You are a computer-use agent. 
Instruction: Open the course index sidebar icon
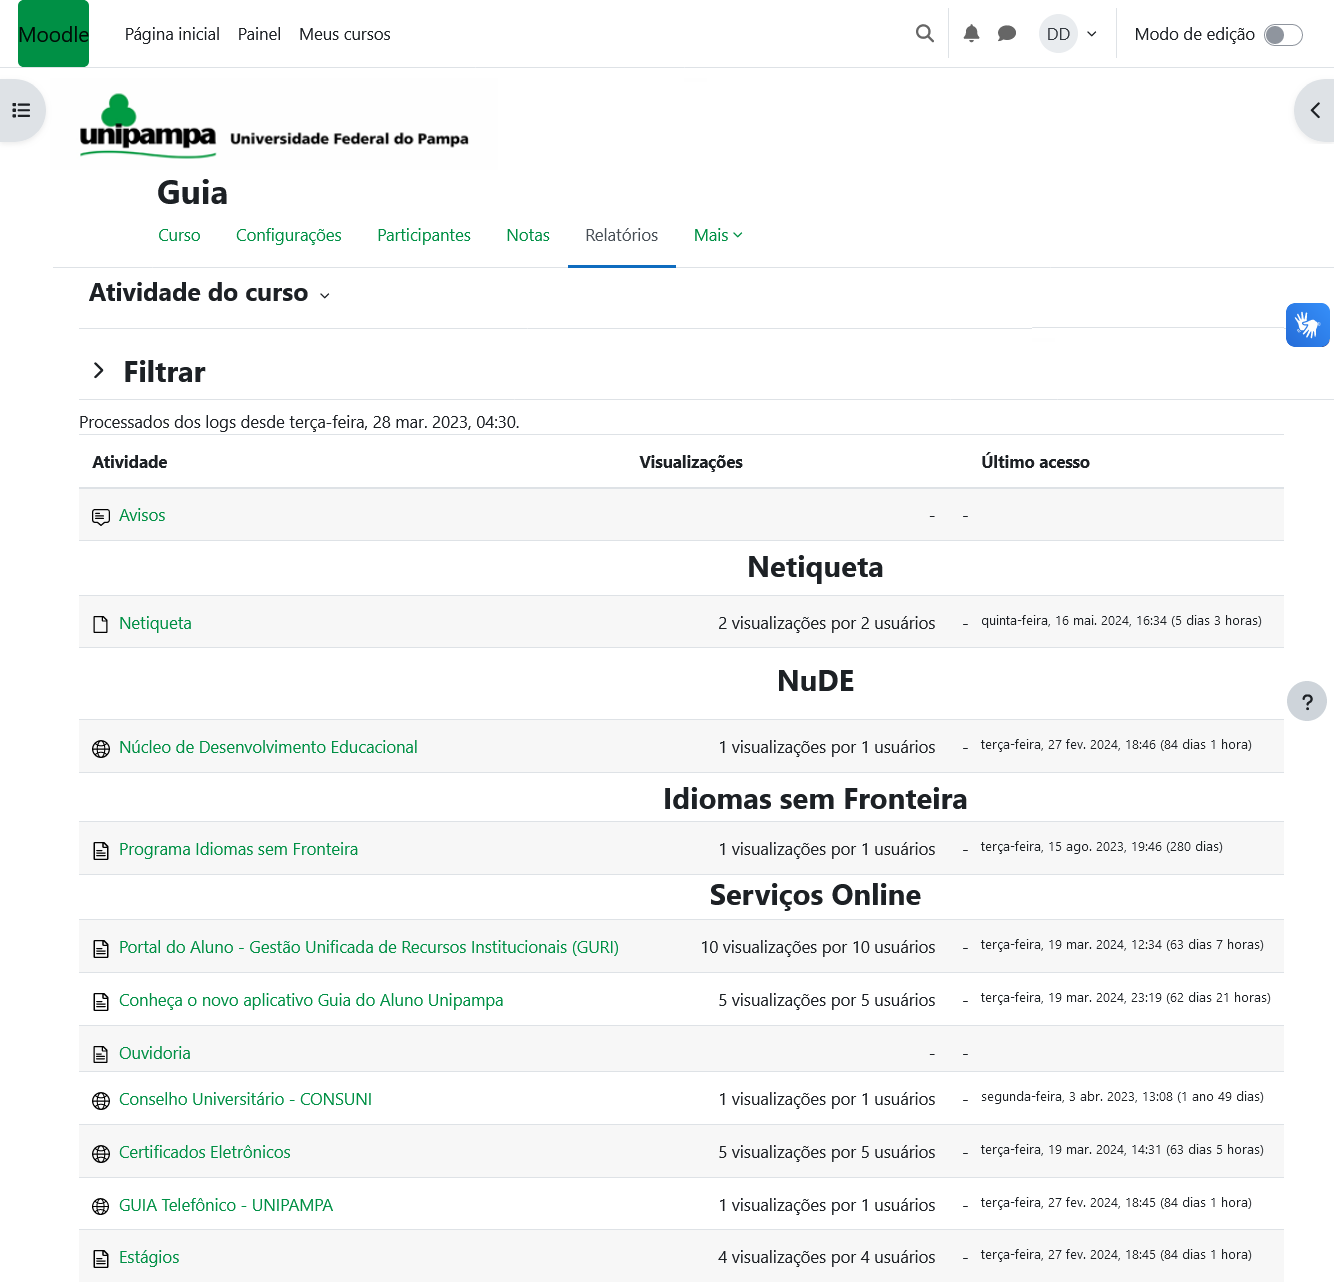coord(21,110)
